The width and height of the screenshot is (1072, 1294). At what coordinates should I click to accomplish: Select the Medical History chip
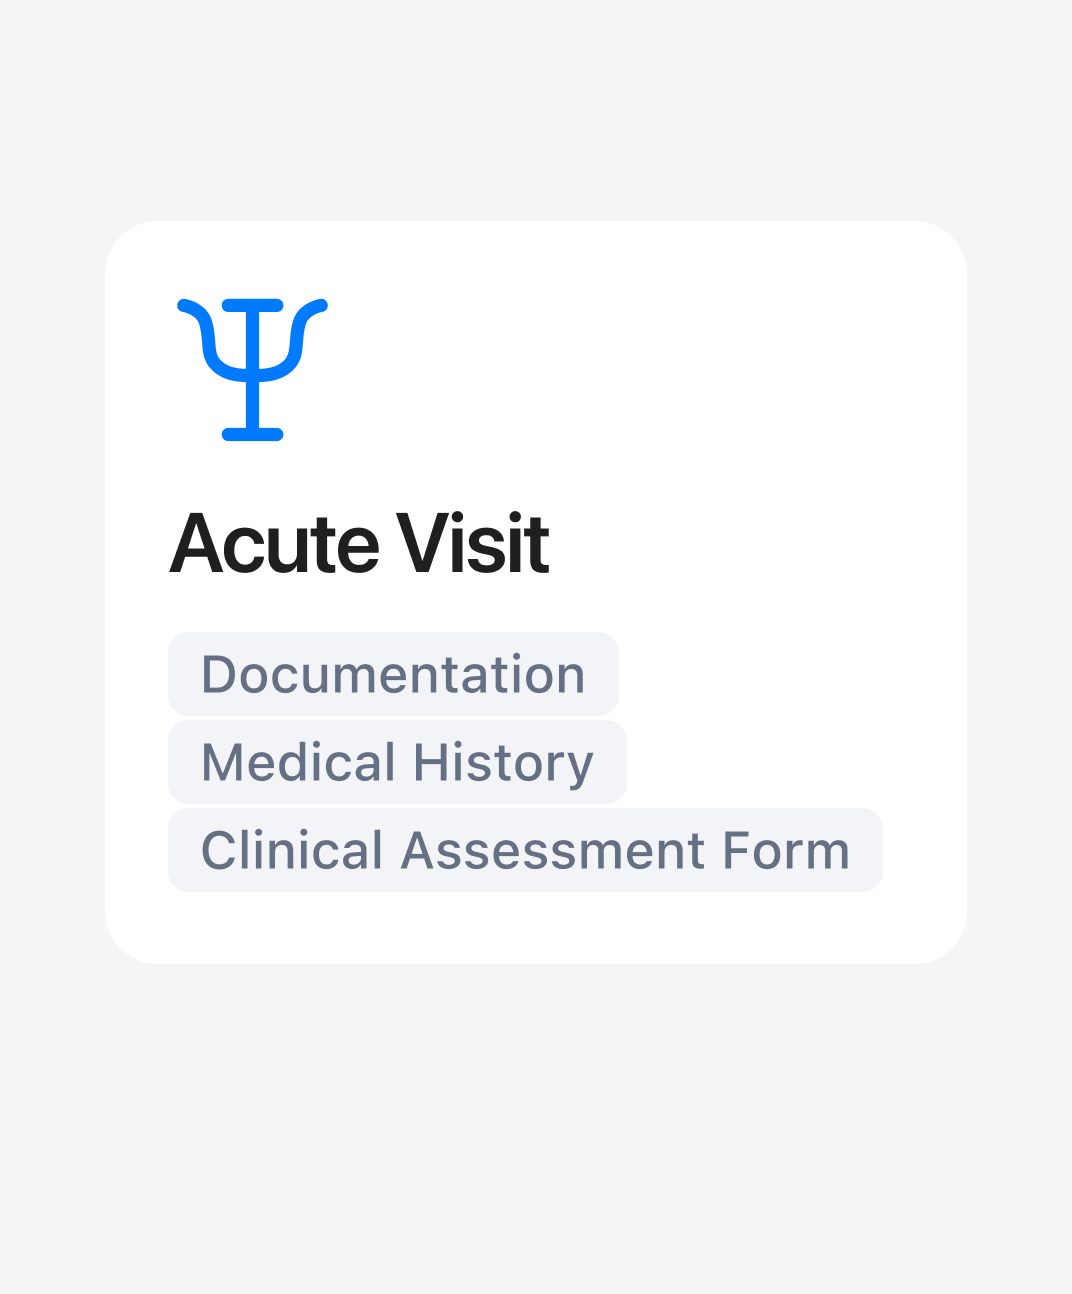pyautogui.click(x=397, y=762)
